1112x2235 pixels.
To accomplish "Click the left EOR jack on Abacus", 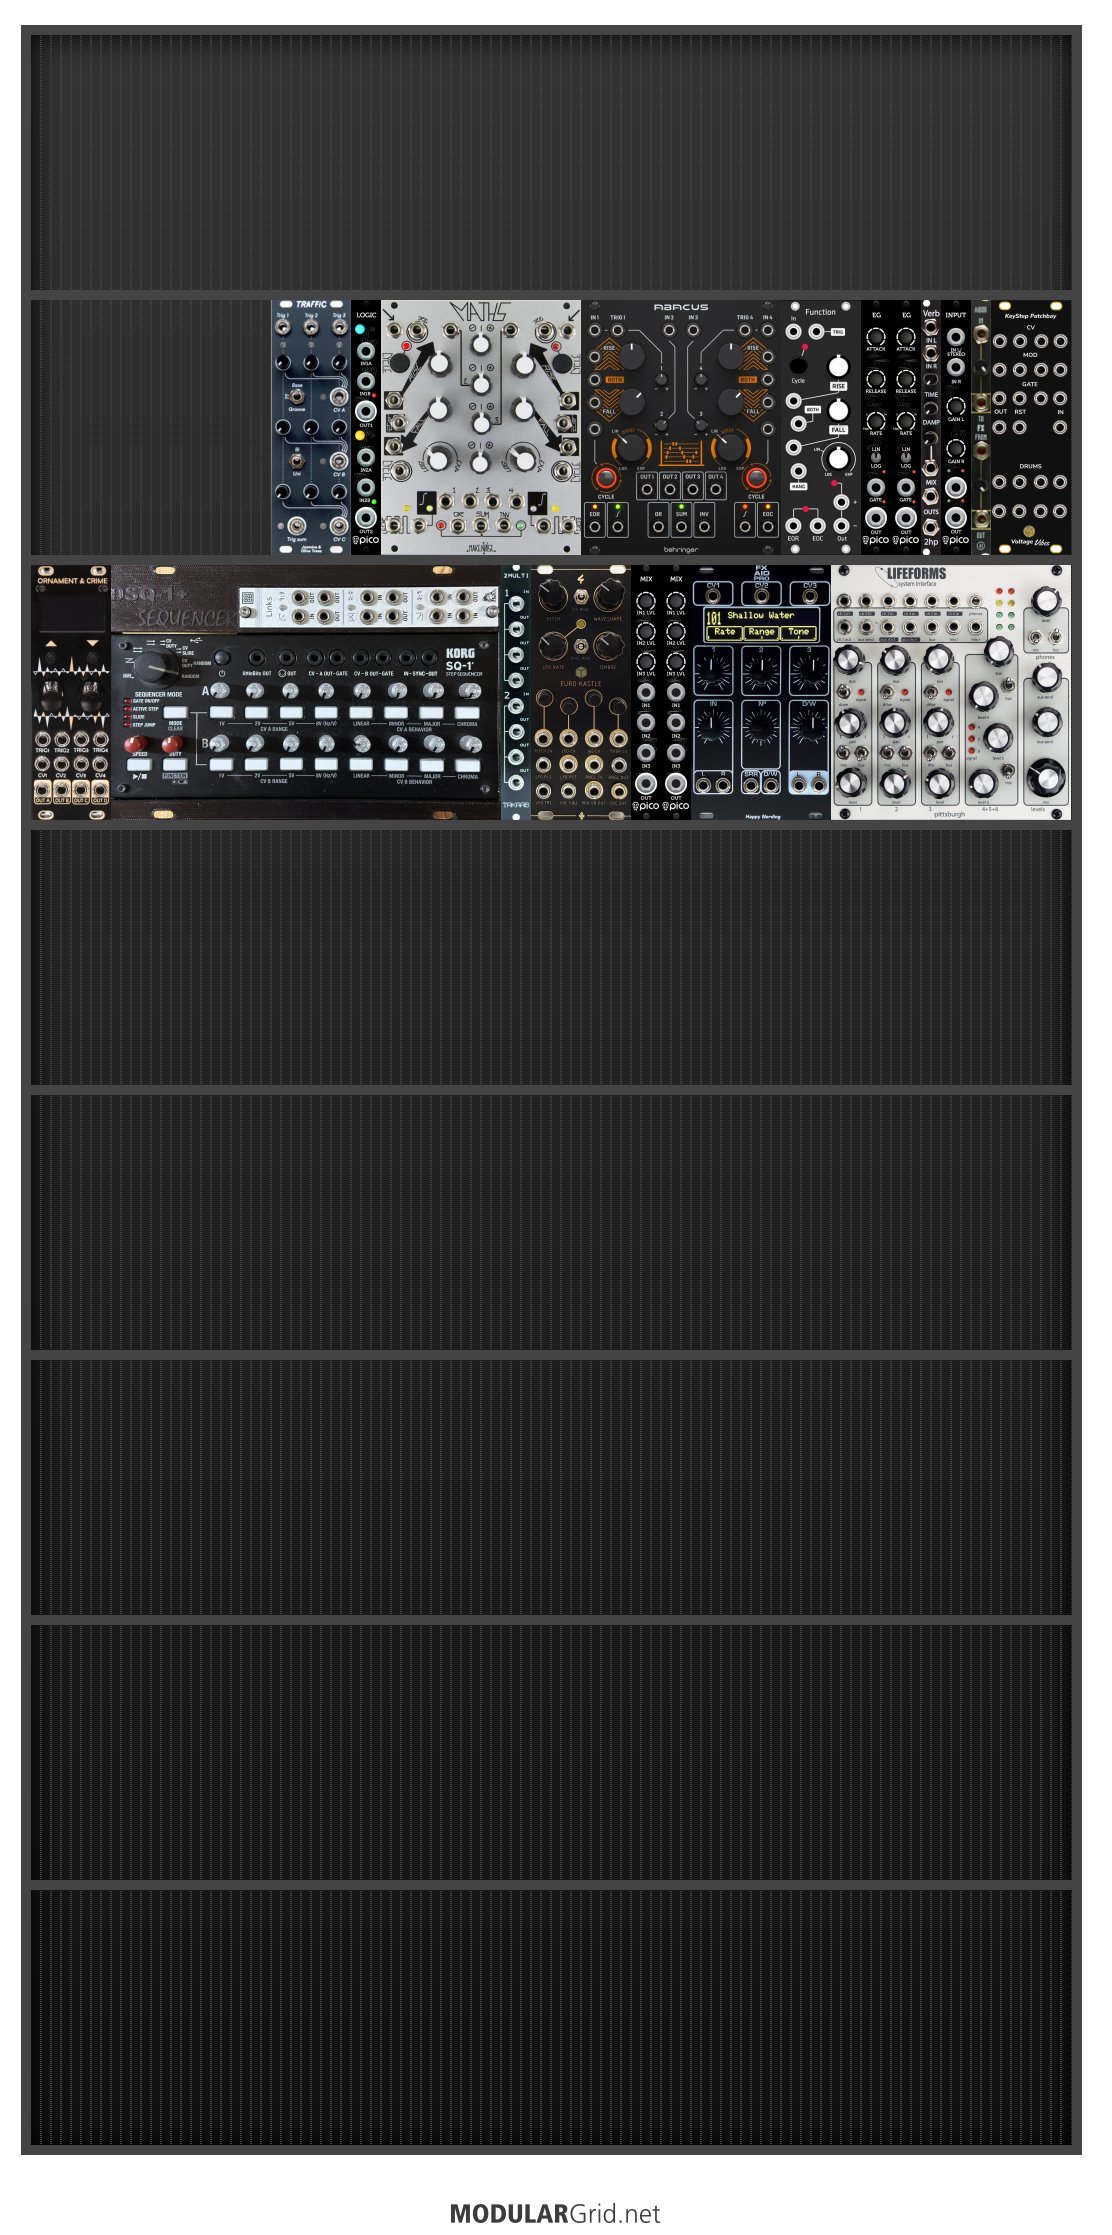I will pyautogui.click(x=595, y=526).
